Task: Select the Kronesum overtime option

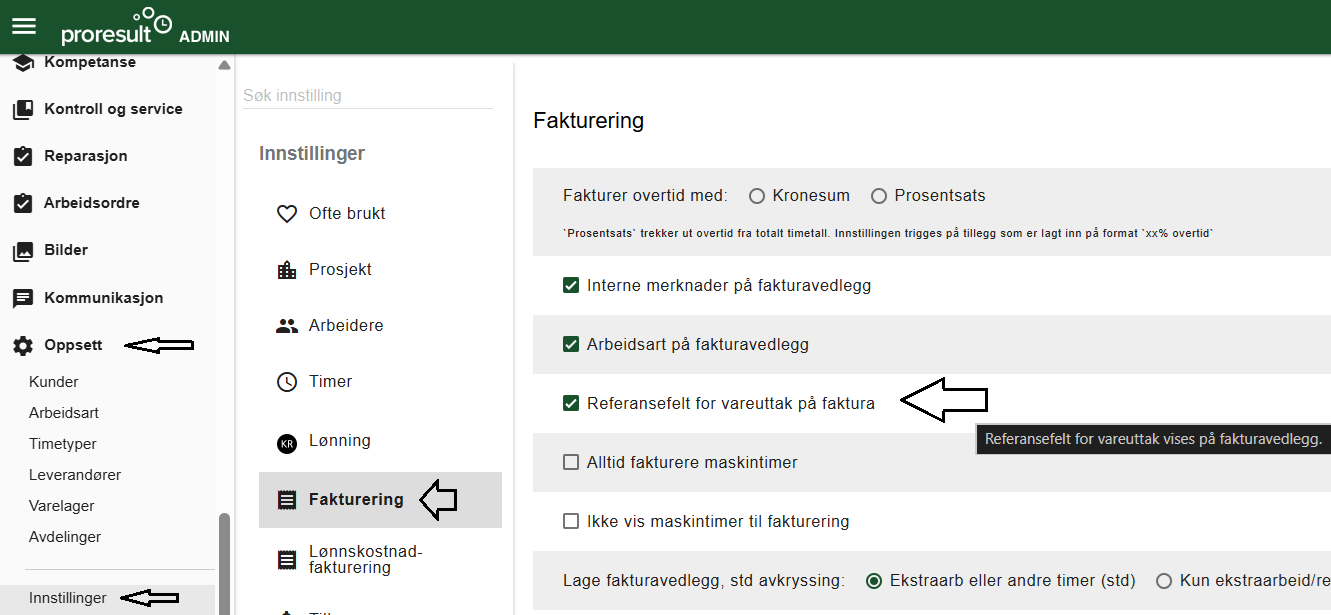Action: 757,196
